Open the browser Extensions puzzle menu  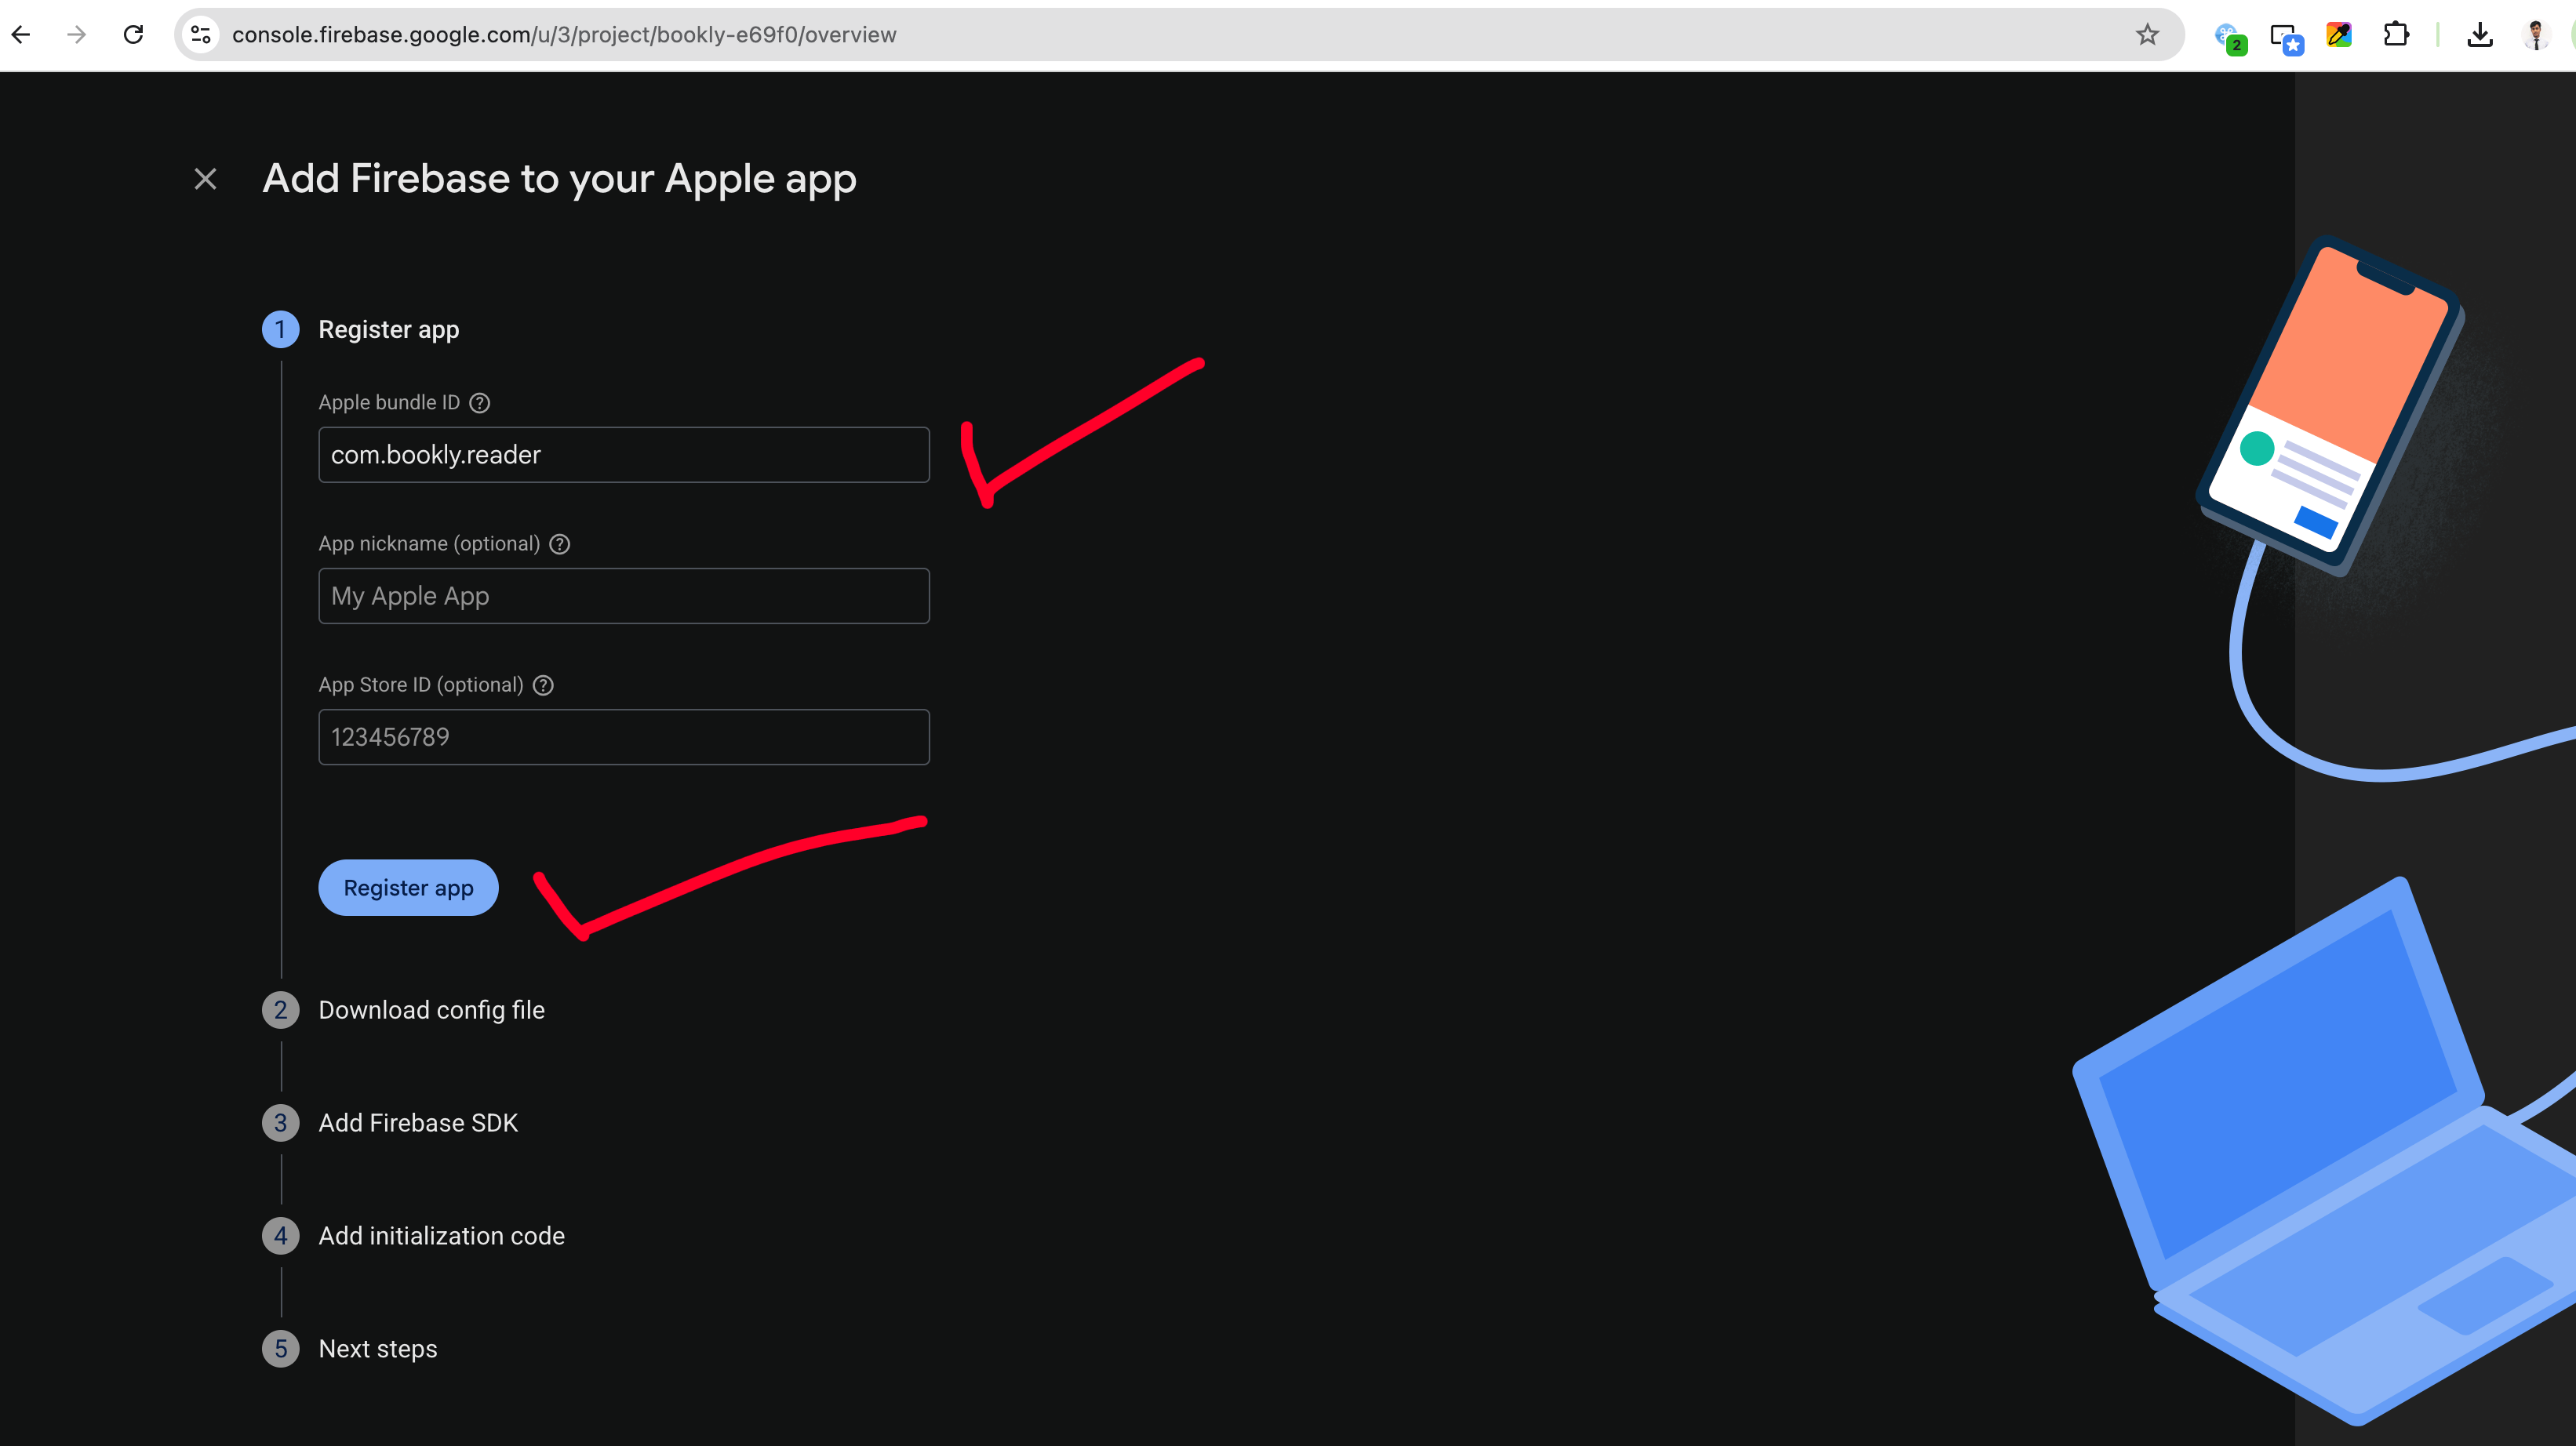tap(2396, 35)
